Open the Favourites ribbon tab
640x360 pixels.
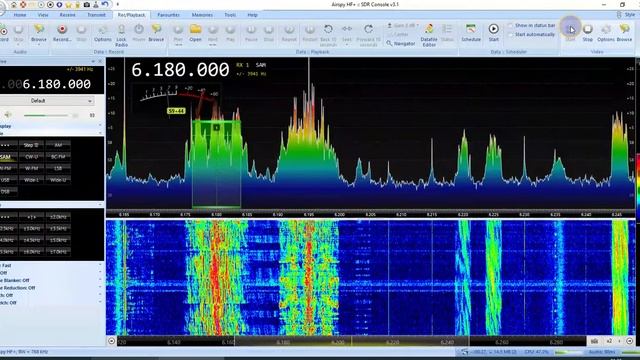[168, 15]
